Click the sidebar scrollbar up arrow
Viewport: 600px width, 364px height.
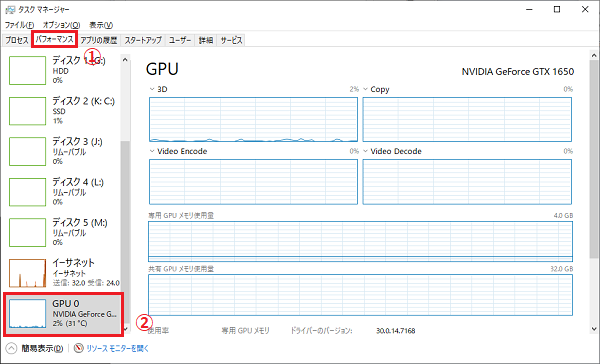click(125, 60)
